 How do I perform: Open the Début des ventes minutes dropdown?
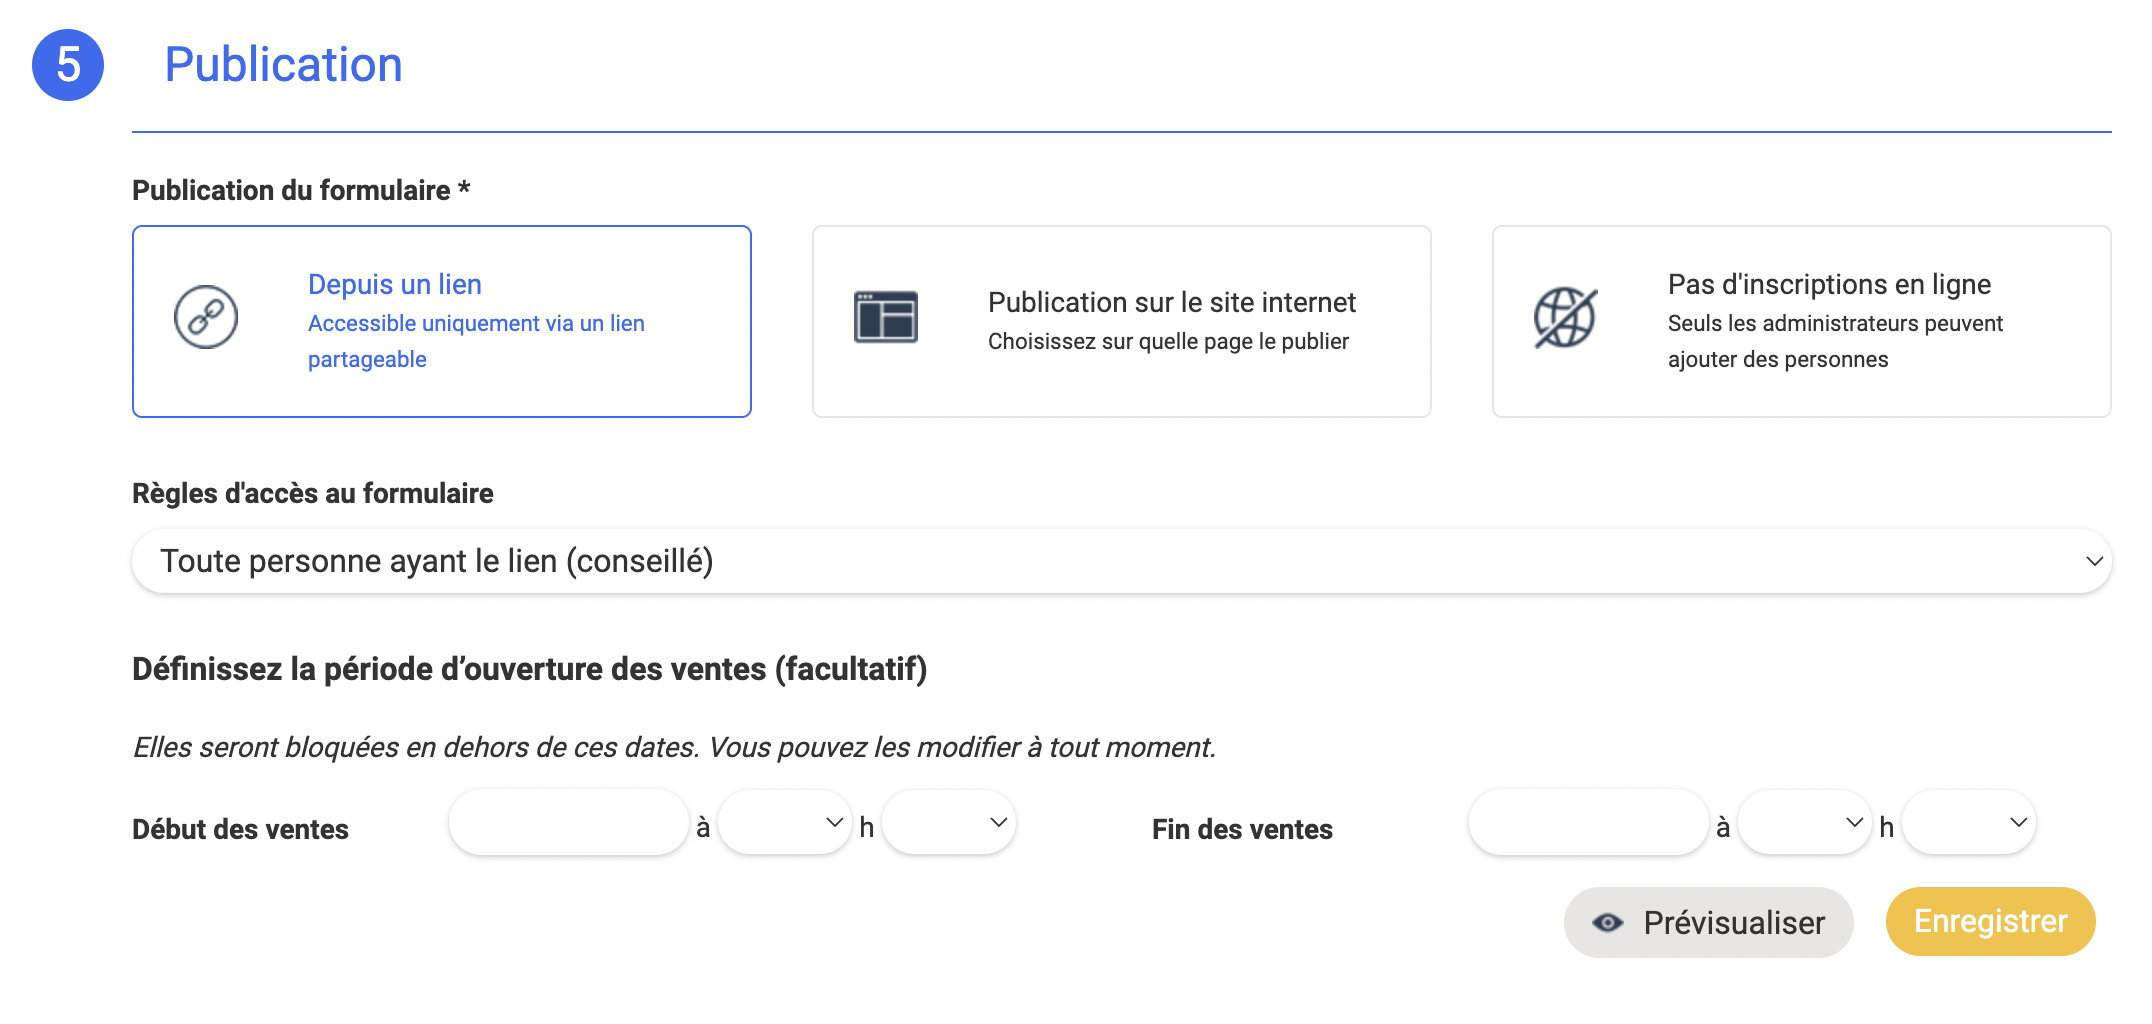[x=949, y=822]
